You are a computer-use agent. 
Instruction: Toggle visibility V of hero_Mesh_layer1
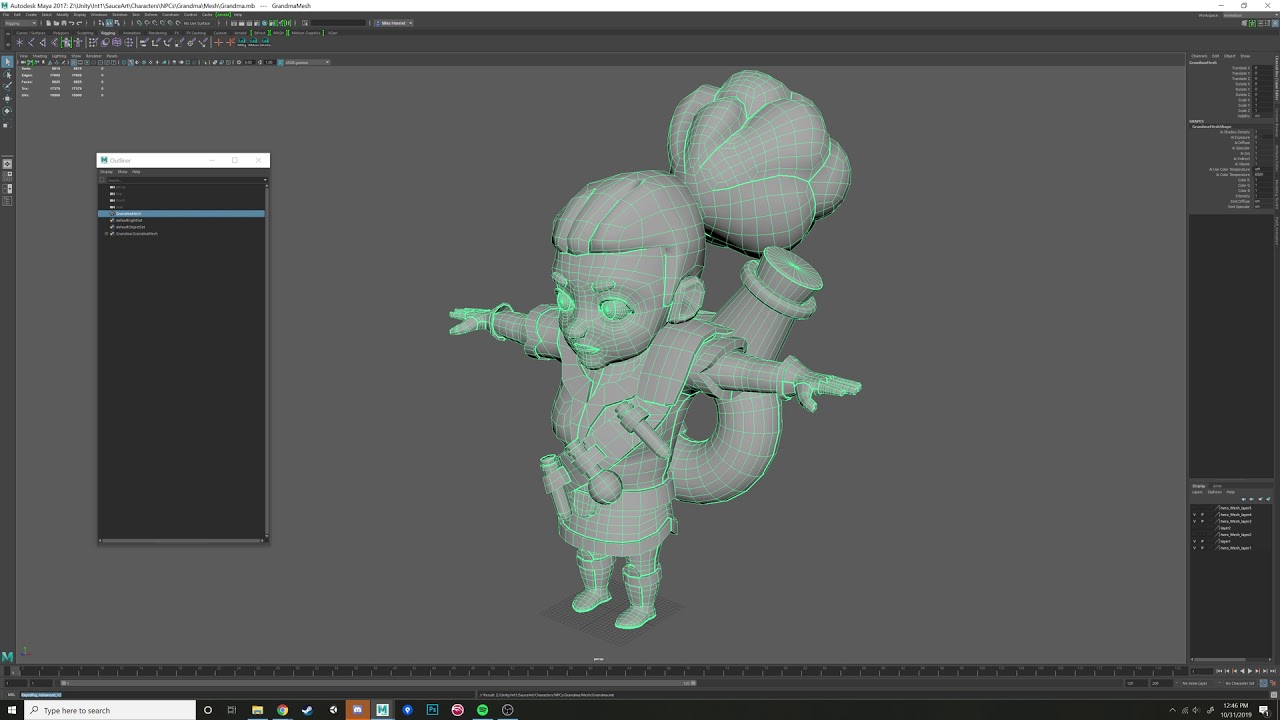[1194, 548]
